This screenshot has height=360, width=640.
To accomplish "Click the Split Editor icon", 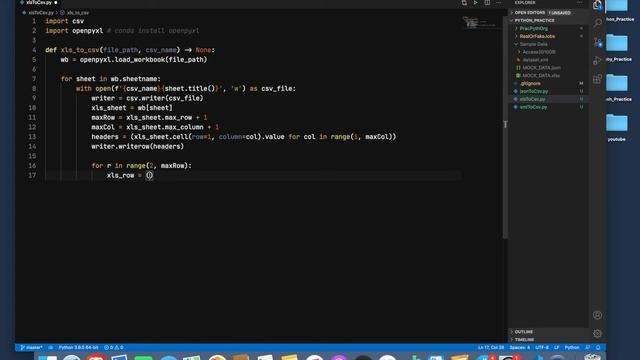I will point(487,3).
